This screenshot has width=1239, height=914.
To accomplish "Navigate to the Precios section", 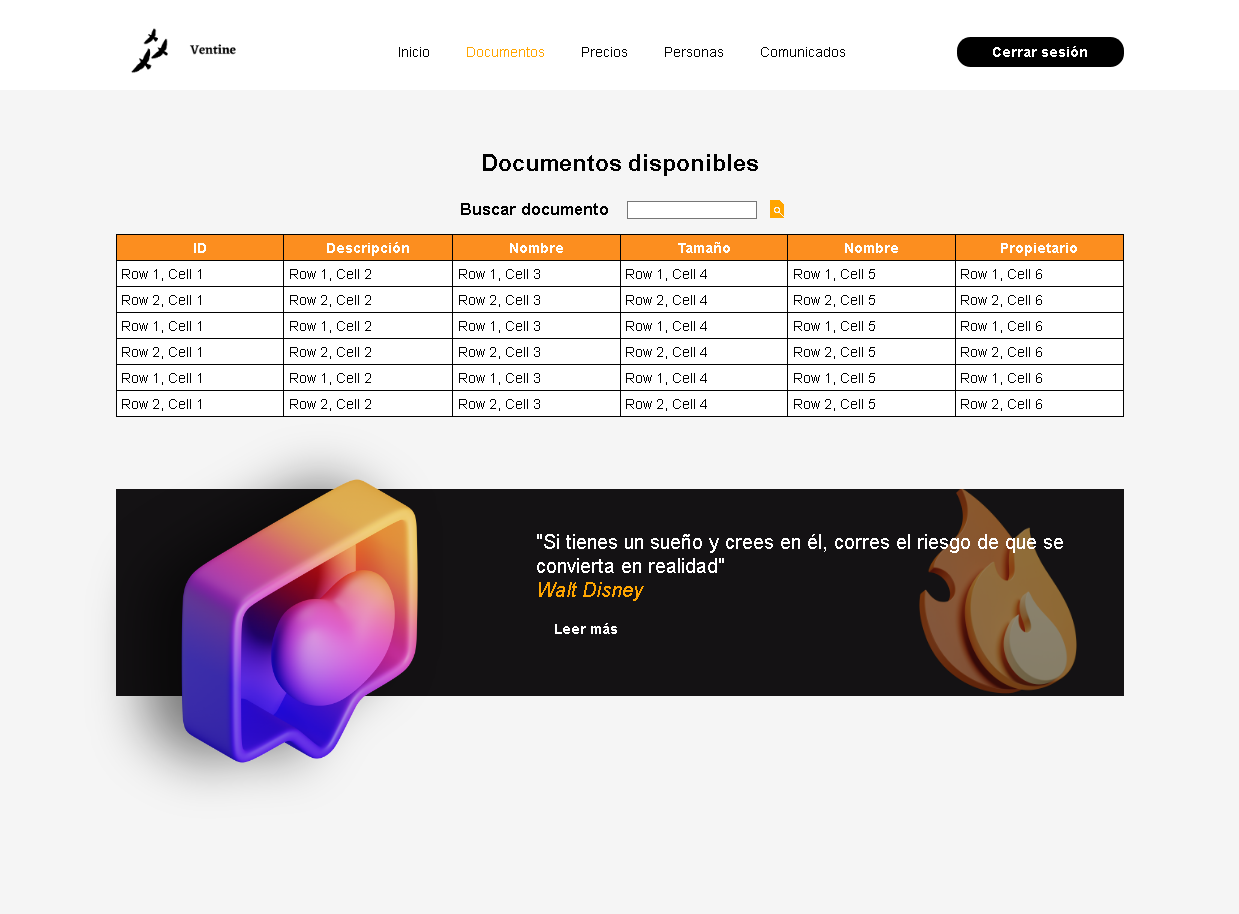I will (604, 53).
